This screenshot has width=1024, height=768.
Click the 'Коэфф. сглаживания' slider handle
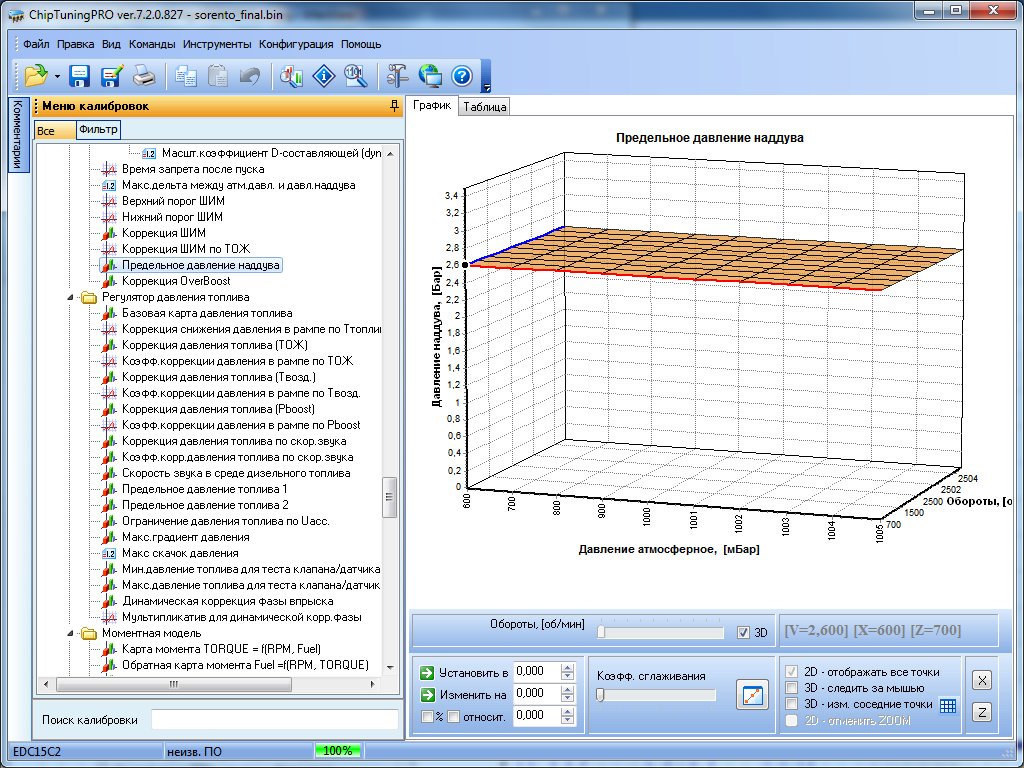tap(600, 695)
